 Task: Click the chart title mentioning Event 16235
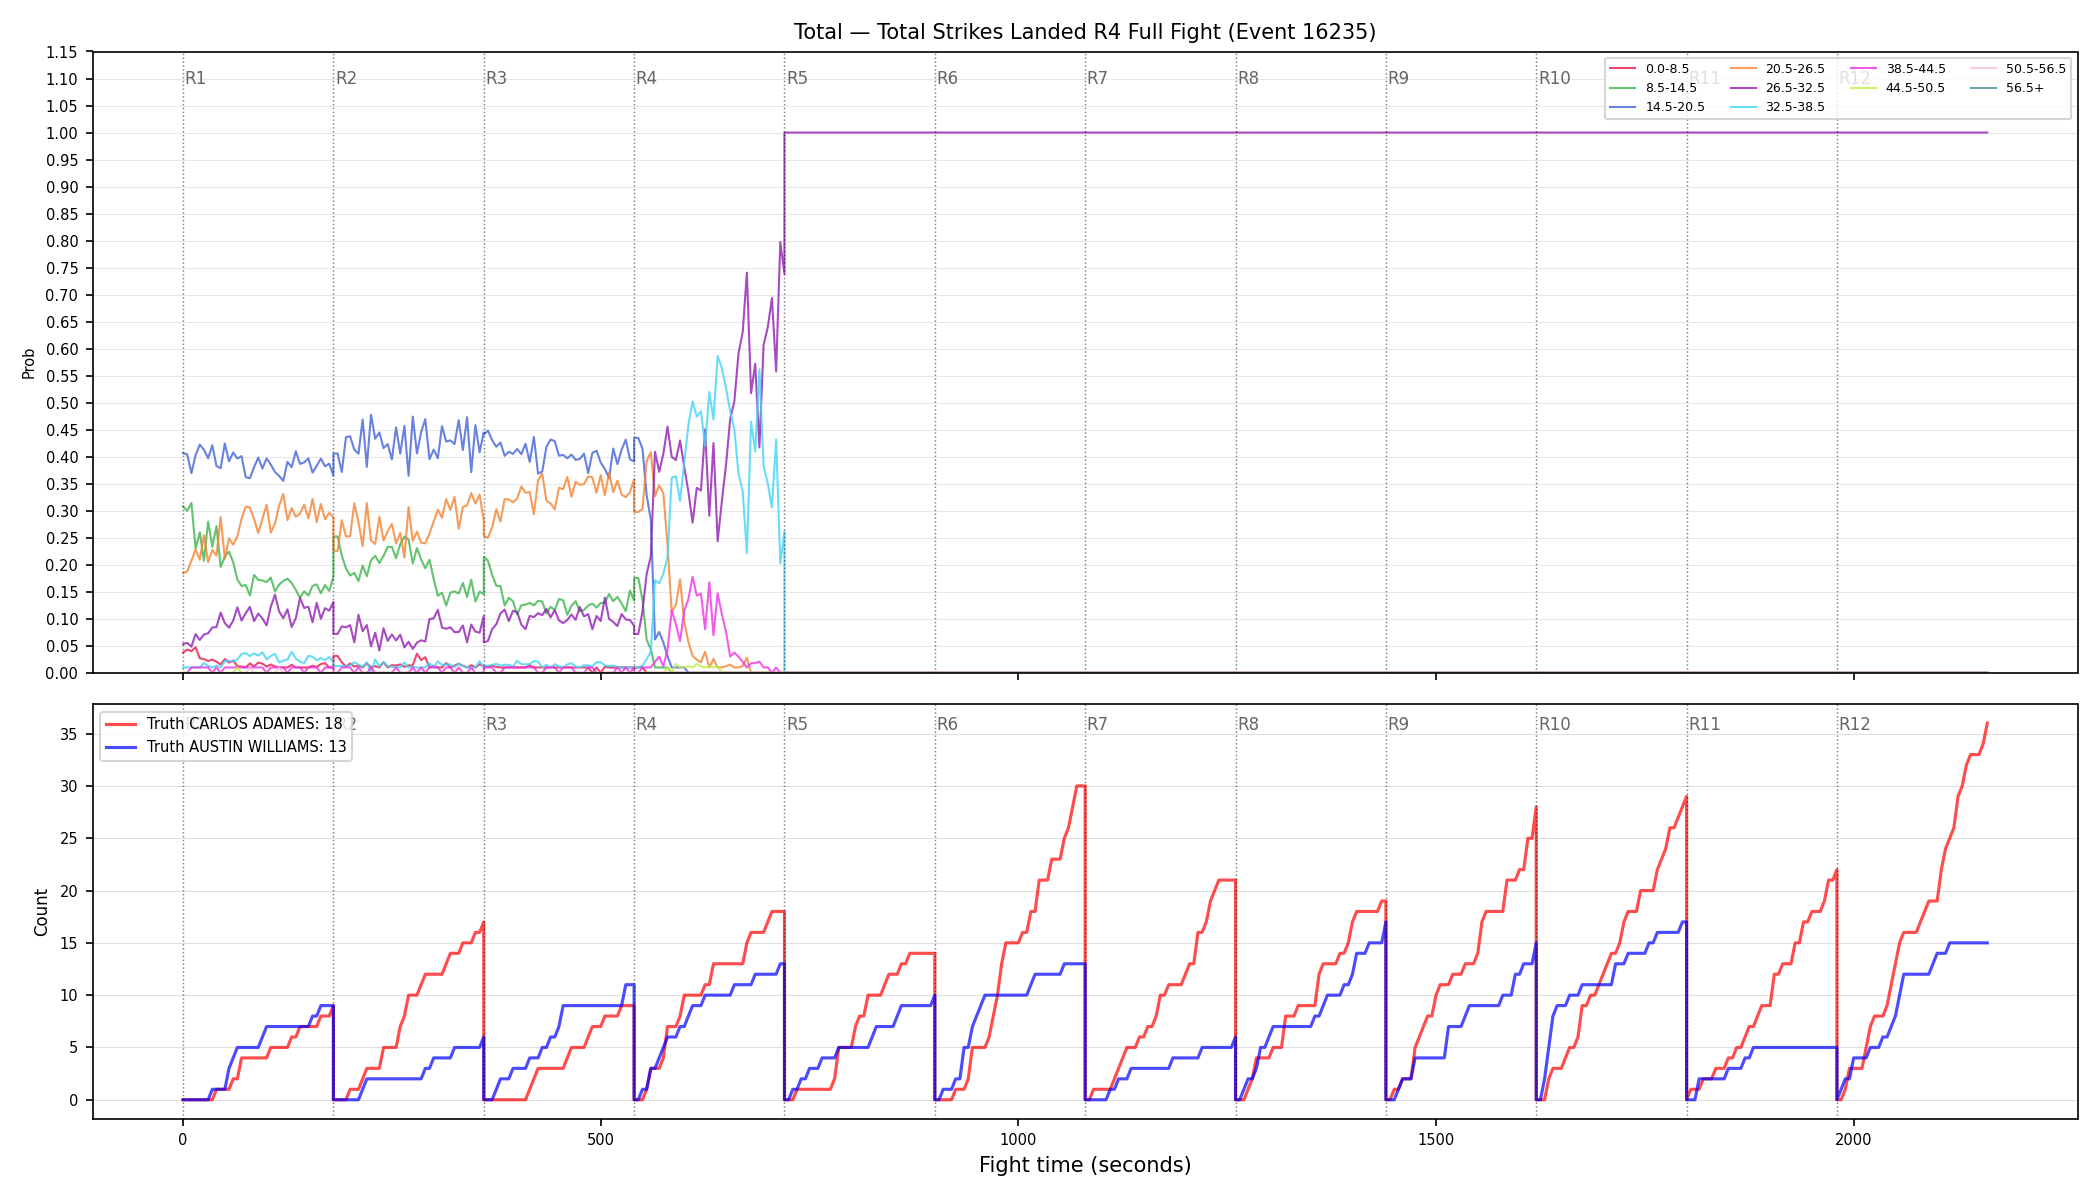tap(1085, 32)
